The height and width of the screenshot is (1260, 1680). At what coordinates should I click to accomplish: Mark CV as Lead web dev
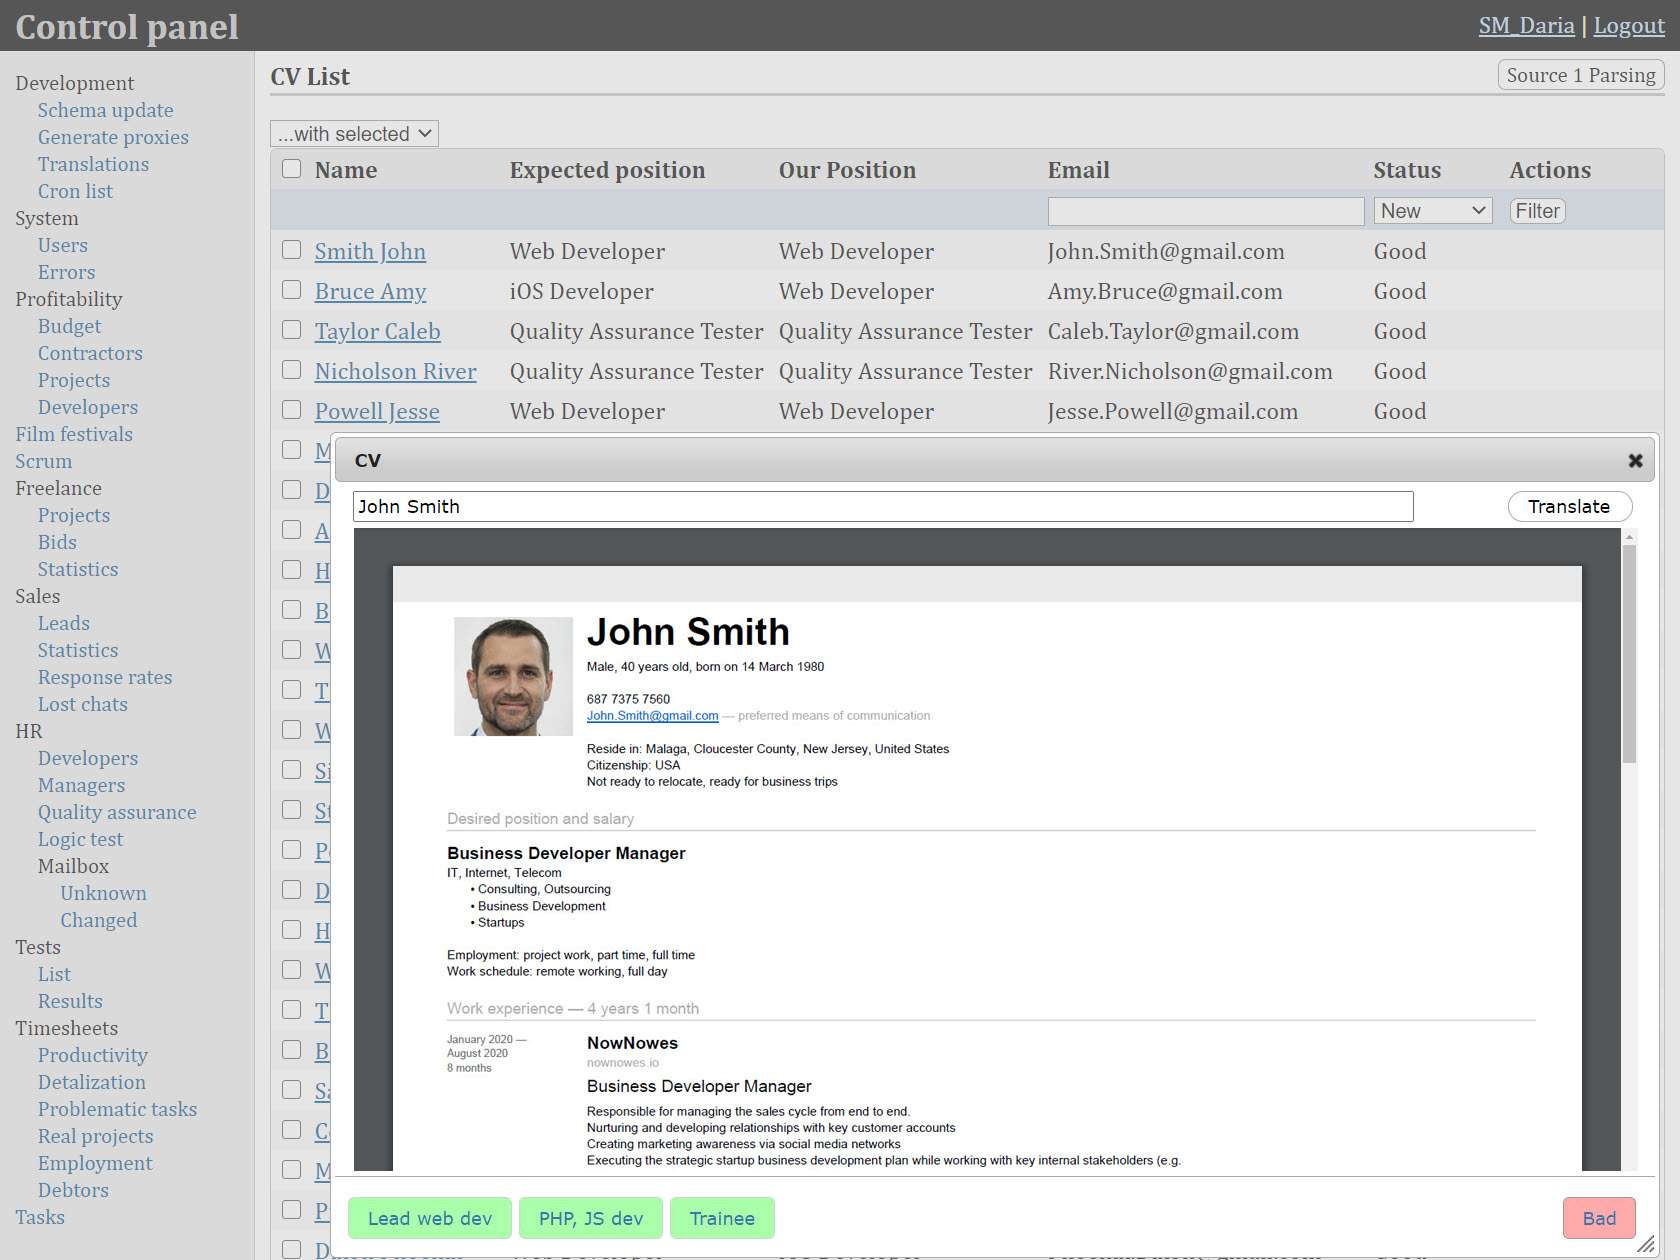pos(429,1218)
